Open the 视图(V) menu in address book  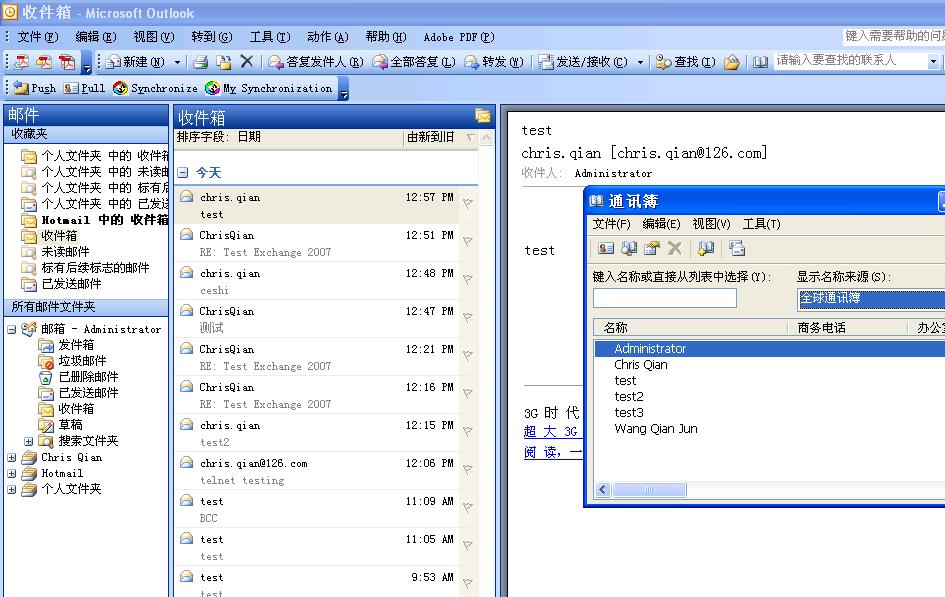click(x=711, y=224)
